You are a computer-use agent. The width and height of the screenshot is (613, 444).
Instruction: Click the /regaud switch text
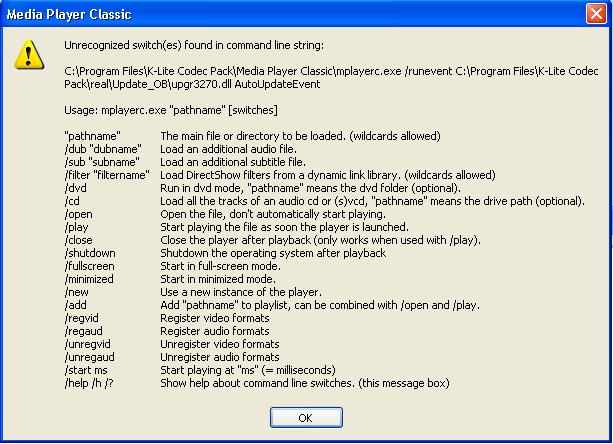(x=84, y=331)
